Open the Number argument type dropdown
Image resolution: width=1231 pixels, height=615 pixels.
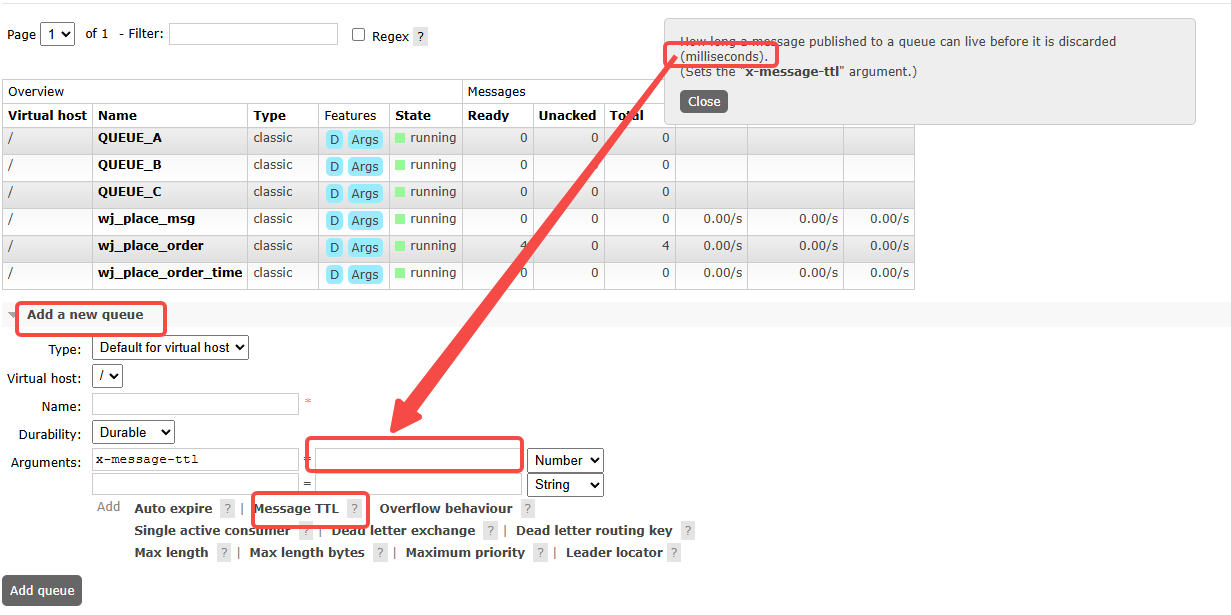(565, 461)
